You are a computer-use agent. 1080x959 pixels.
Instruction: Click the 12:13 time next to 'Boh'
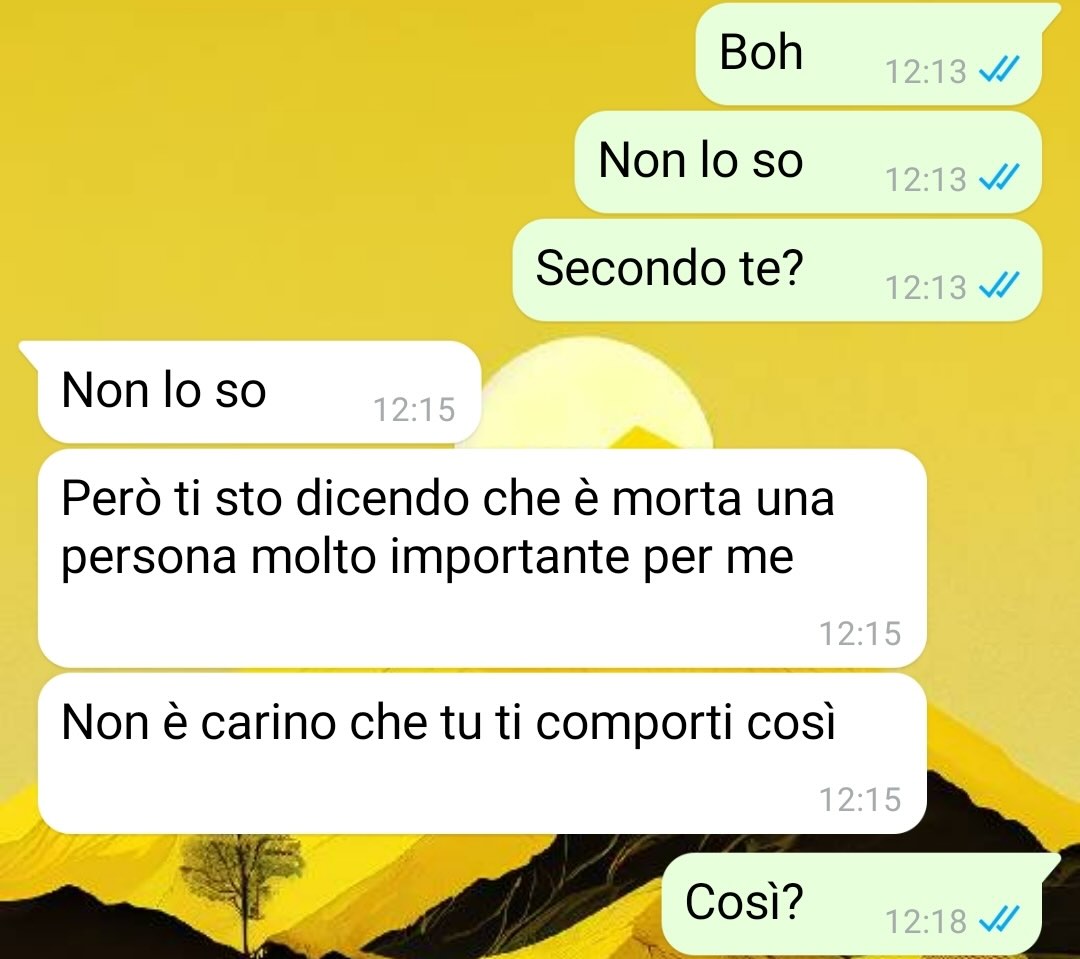coord(925,71)
